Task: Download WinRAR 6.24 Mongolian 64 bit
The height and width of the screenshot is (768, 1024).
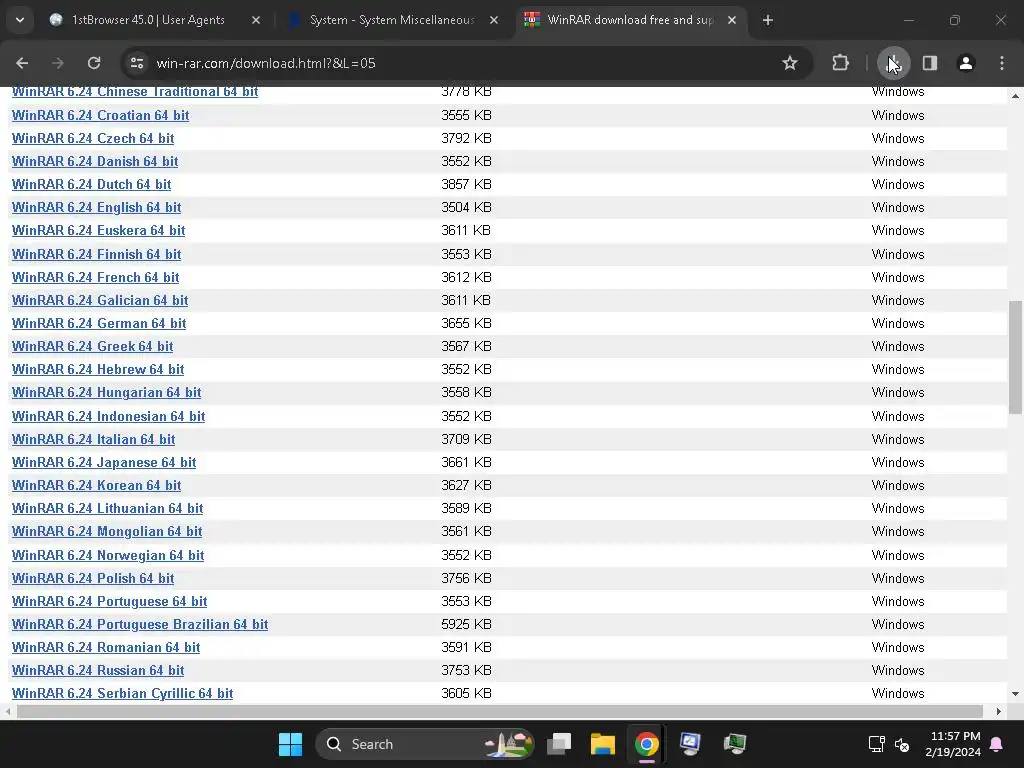Action: tap(107, 532)
